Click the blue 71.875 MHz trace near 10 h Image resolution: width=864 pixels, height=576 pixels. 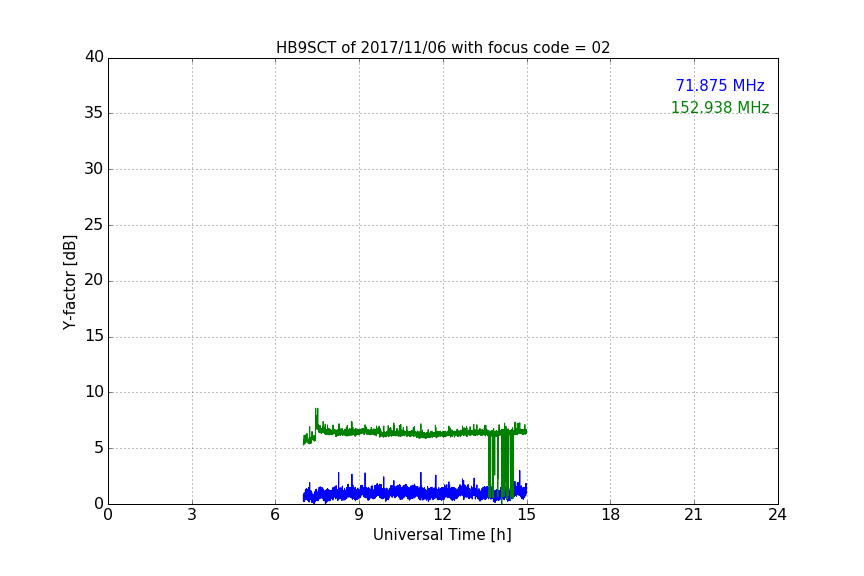pos(387,492)
